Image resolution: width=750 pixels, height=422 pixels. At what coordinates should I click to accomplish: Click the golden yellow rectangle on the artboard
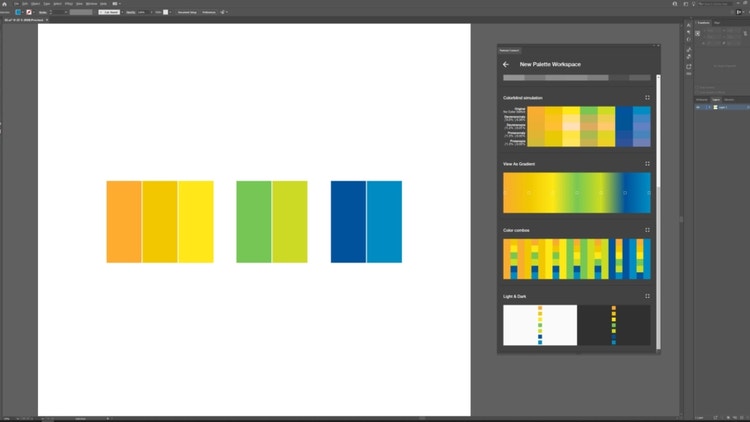pos(160,222)
